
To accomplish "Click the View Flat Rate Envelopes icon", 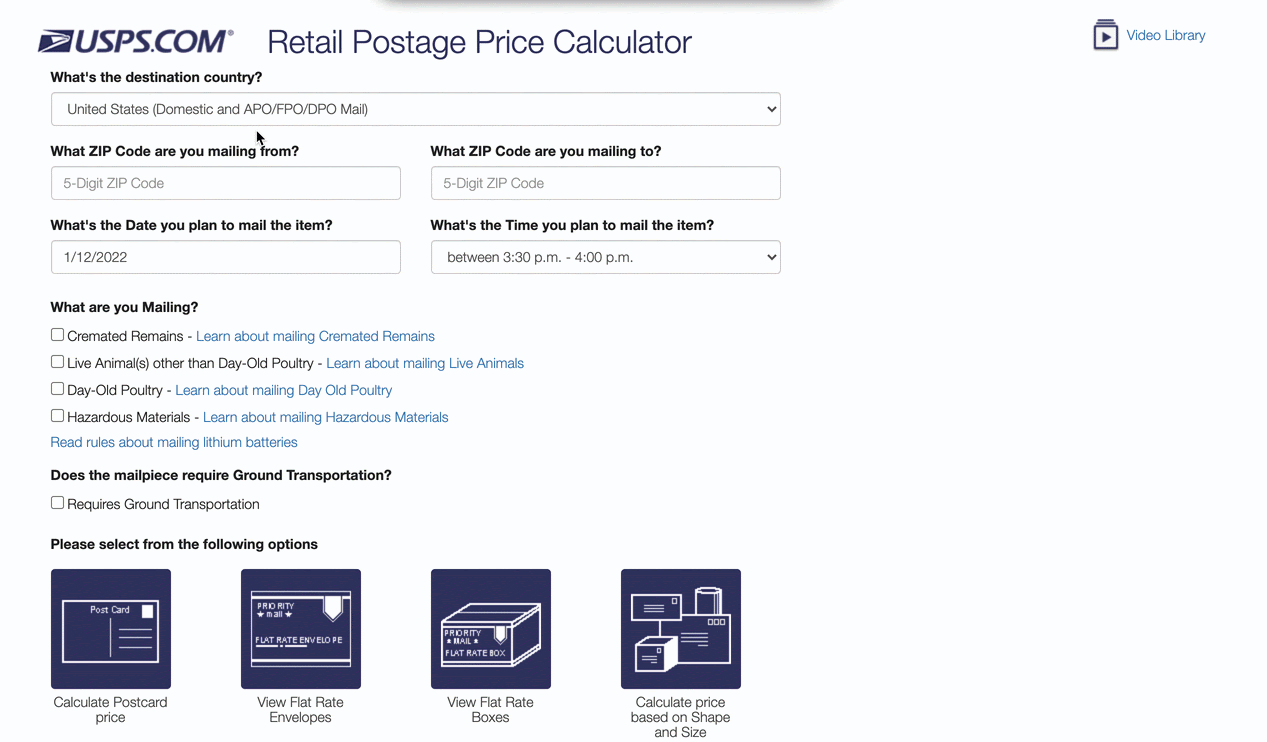I will 300,628.
